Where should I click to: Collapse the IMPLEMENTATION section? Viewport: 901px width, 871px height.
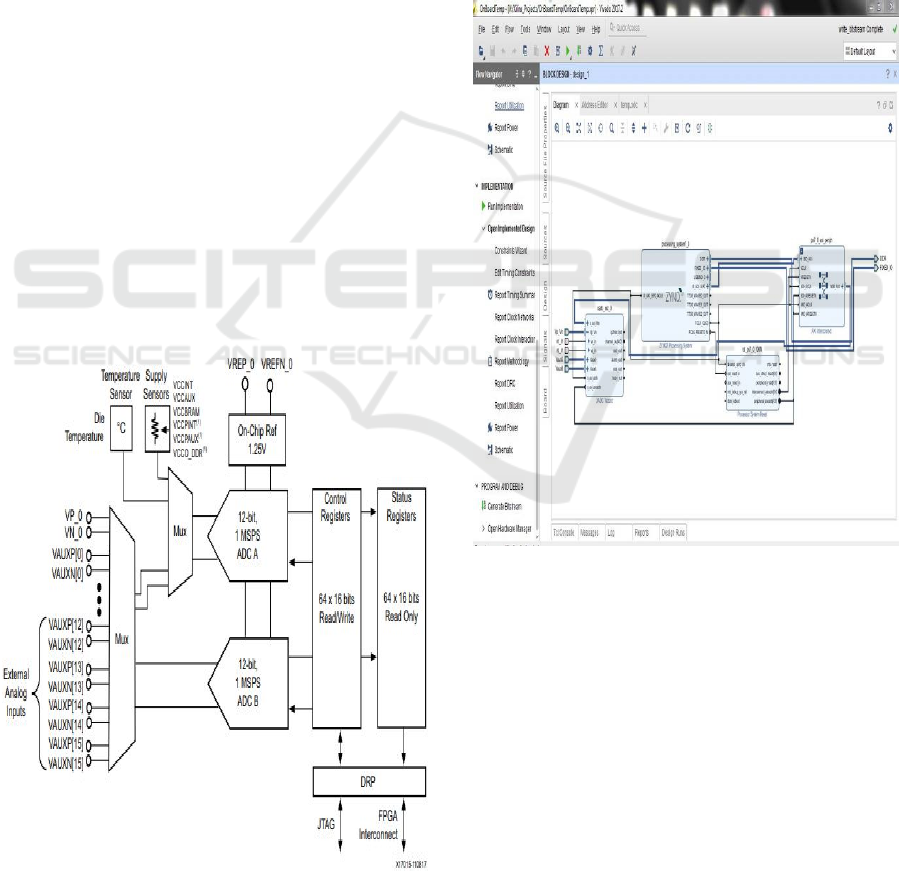point(478,186)
